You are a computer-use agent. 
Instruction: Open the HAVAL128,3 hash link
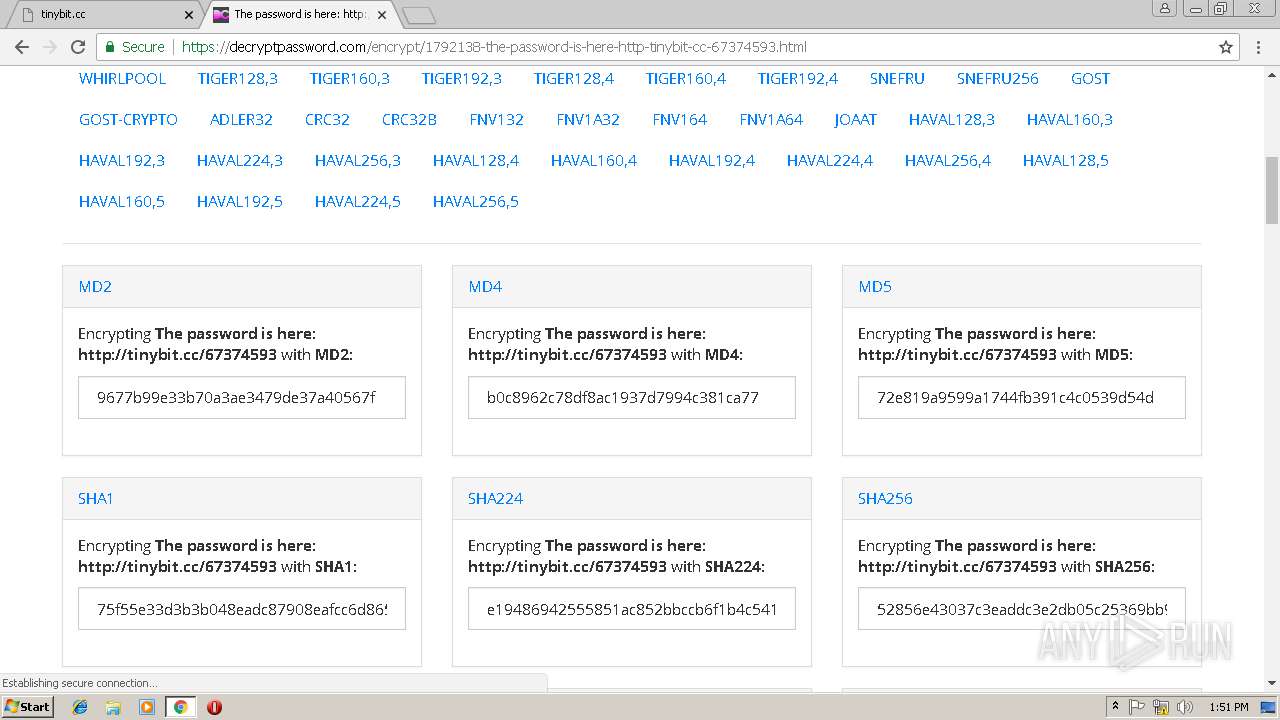pyautogui.click(x=951, y=119)
